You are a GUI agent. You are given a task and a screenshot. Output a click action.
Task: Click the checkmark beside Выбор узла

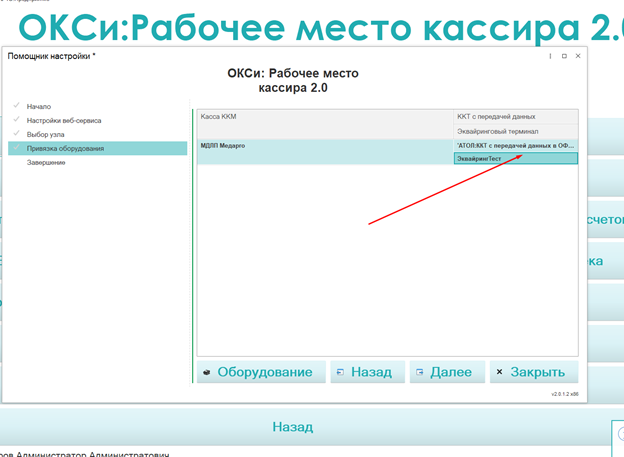click(16, 133)
